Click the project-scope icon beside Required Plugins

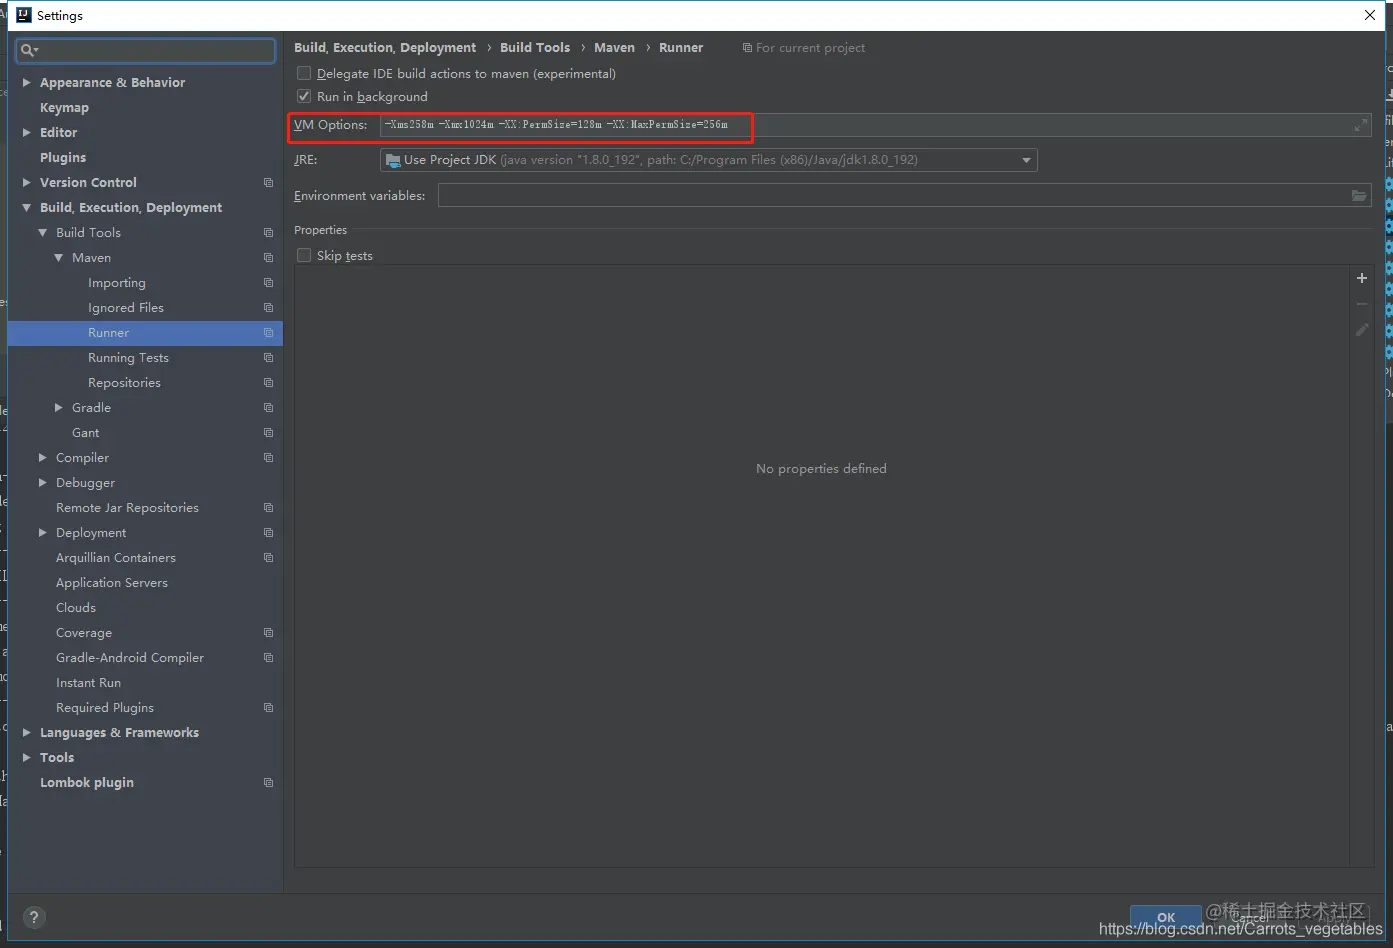(x=268, y=708)
